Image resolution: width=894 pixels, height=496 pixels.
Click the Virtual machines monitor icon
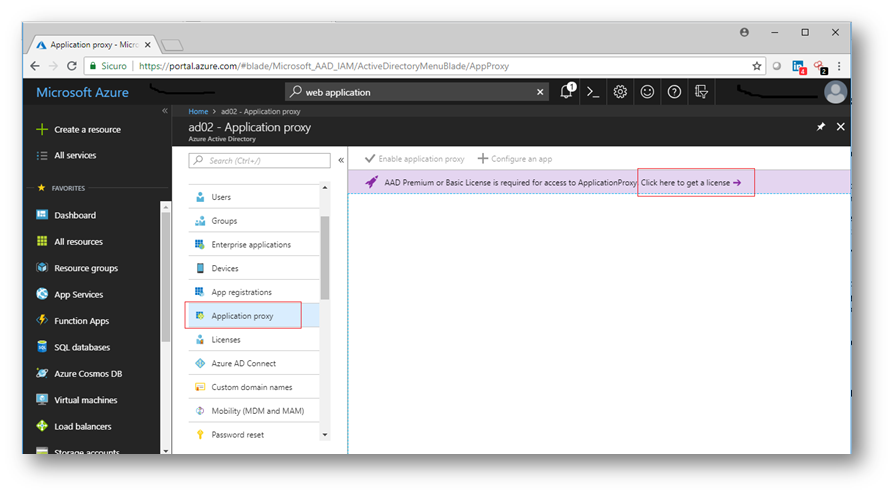[x=42, y=399]
